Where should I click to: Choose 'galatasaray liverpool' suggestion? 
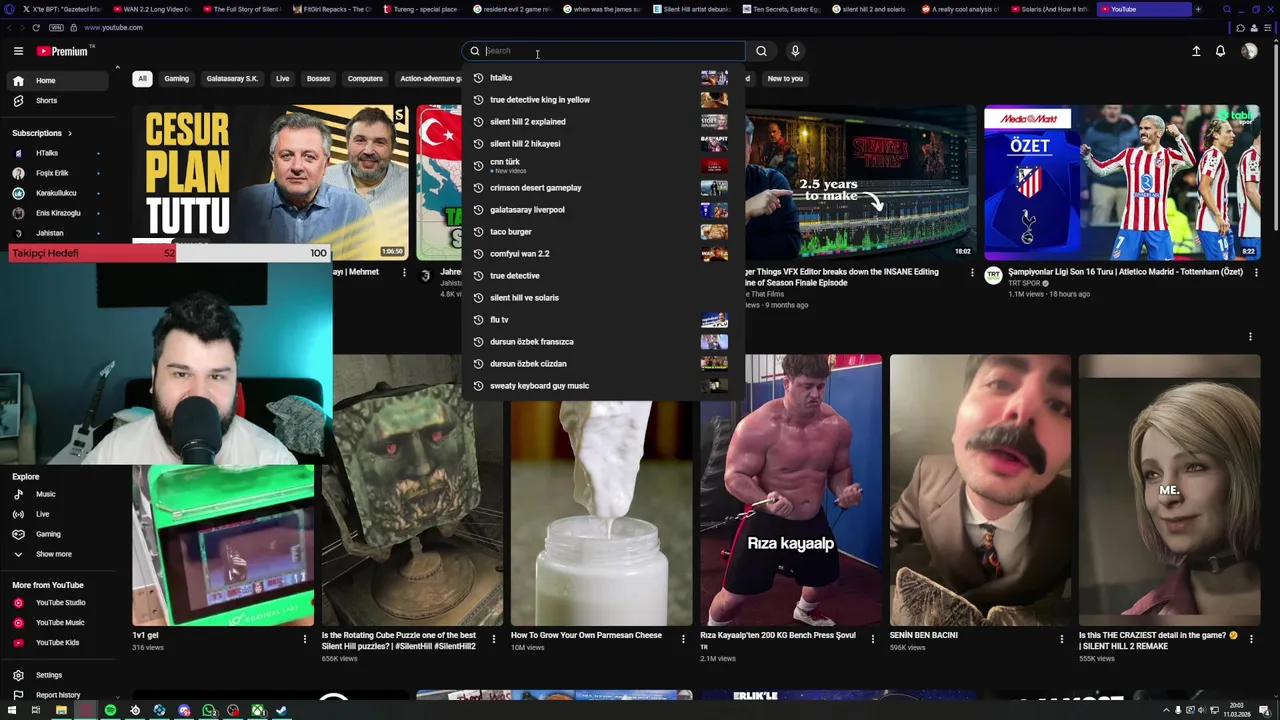[x=603, y=210]
